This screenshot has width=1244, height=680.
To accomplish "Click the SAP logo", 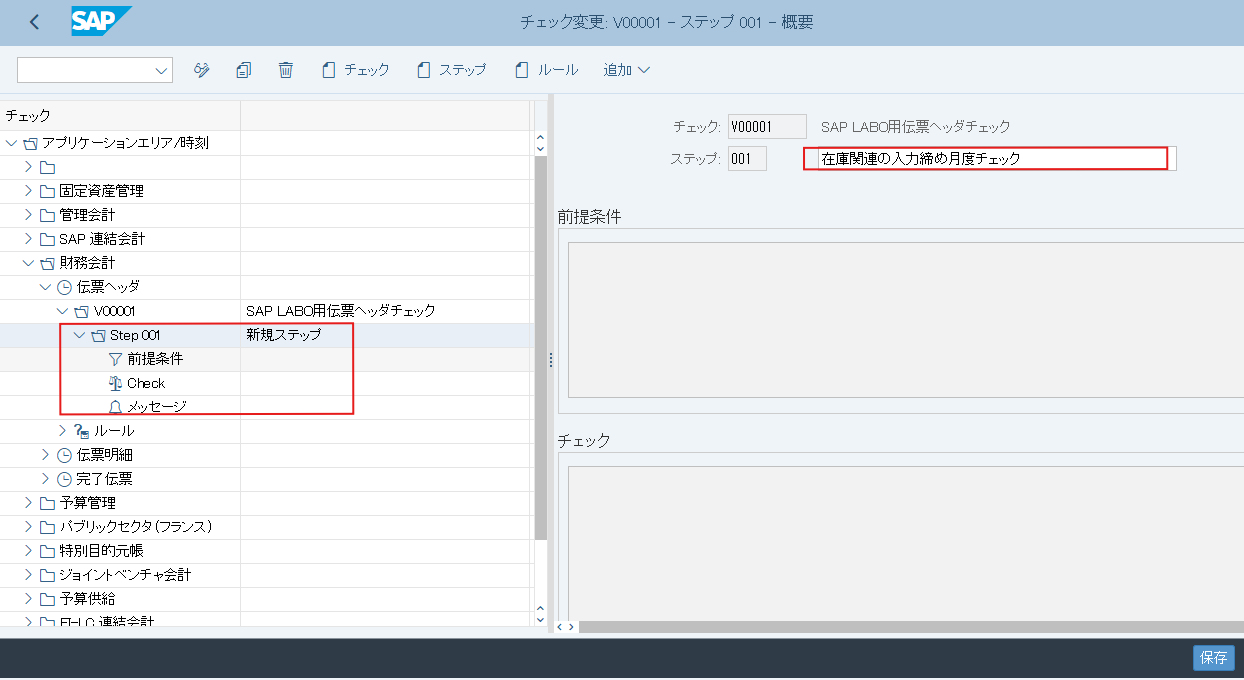I will pos(100,22).
